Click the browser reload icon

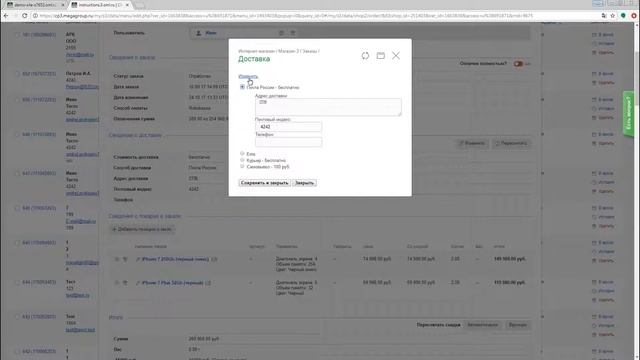(24, 16)
